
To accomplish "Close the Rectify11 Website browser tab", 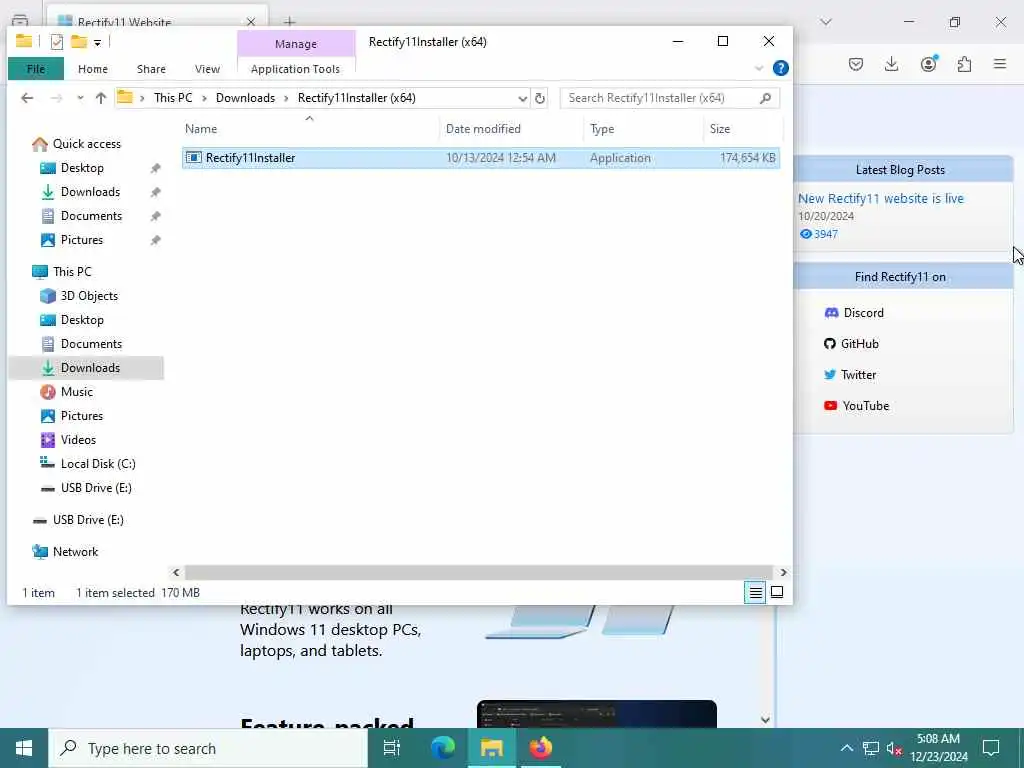I will point(251,22).
